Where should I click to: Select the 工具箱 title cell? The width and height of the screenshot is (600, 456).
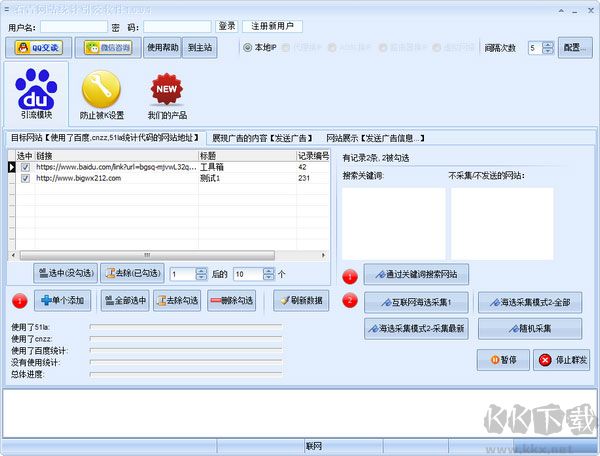tap(248, 167)
